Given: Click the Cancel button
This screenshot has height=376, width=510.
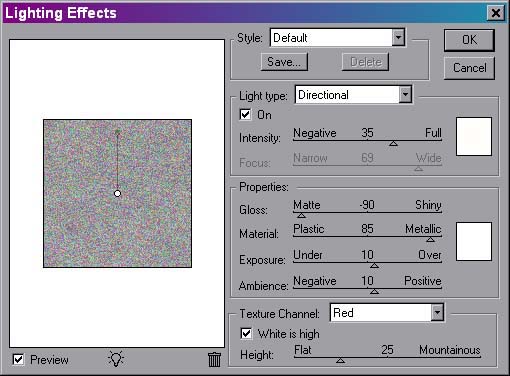Looking at the screenshot, I should pos(469,68).
